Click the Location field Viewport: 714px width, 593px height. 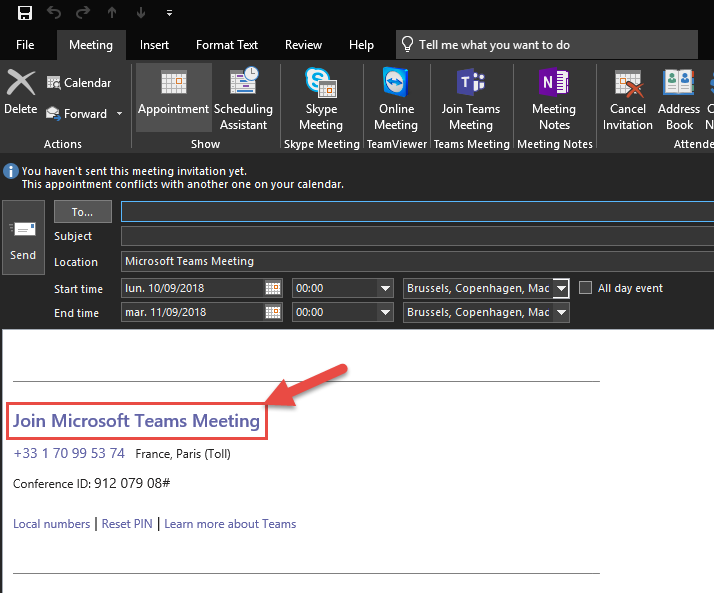point(417,261)
